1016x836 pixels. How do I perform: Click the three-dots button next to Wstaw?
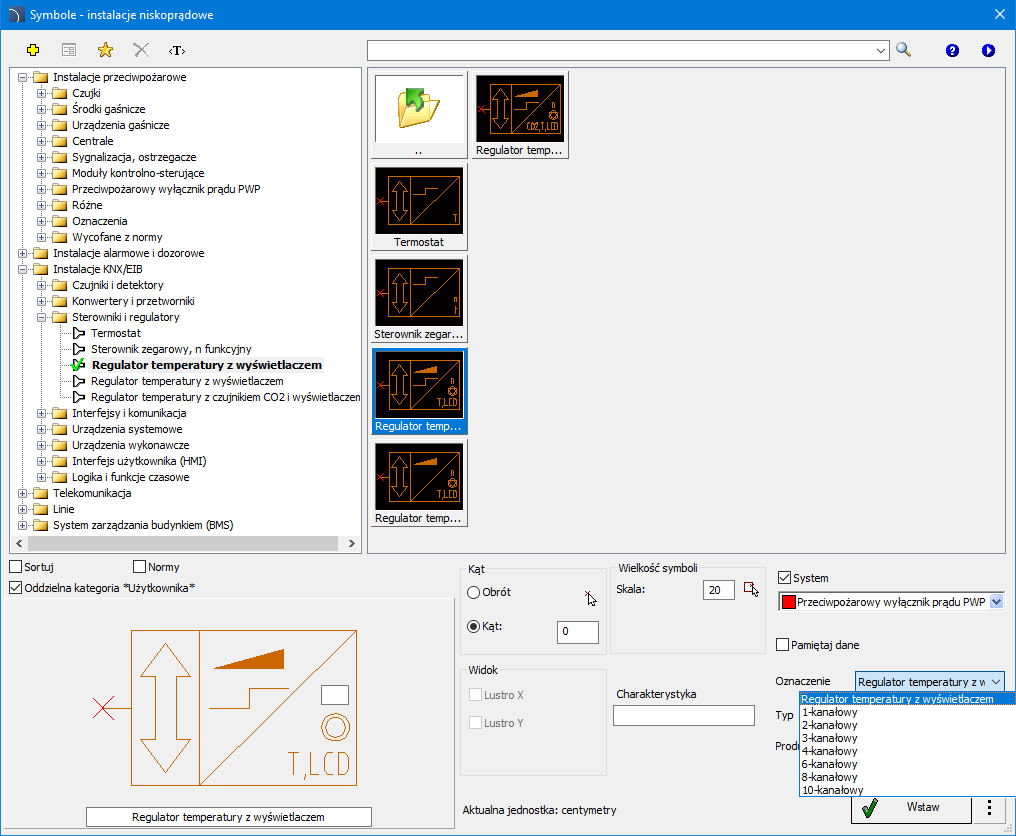pyautogui.click(x=989, y=807)
